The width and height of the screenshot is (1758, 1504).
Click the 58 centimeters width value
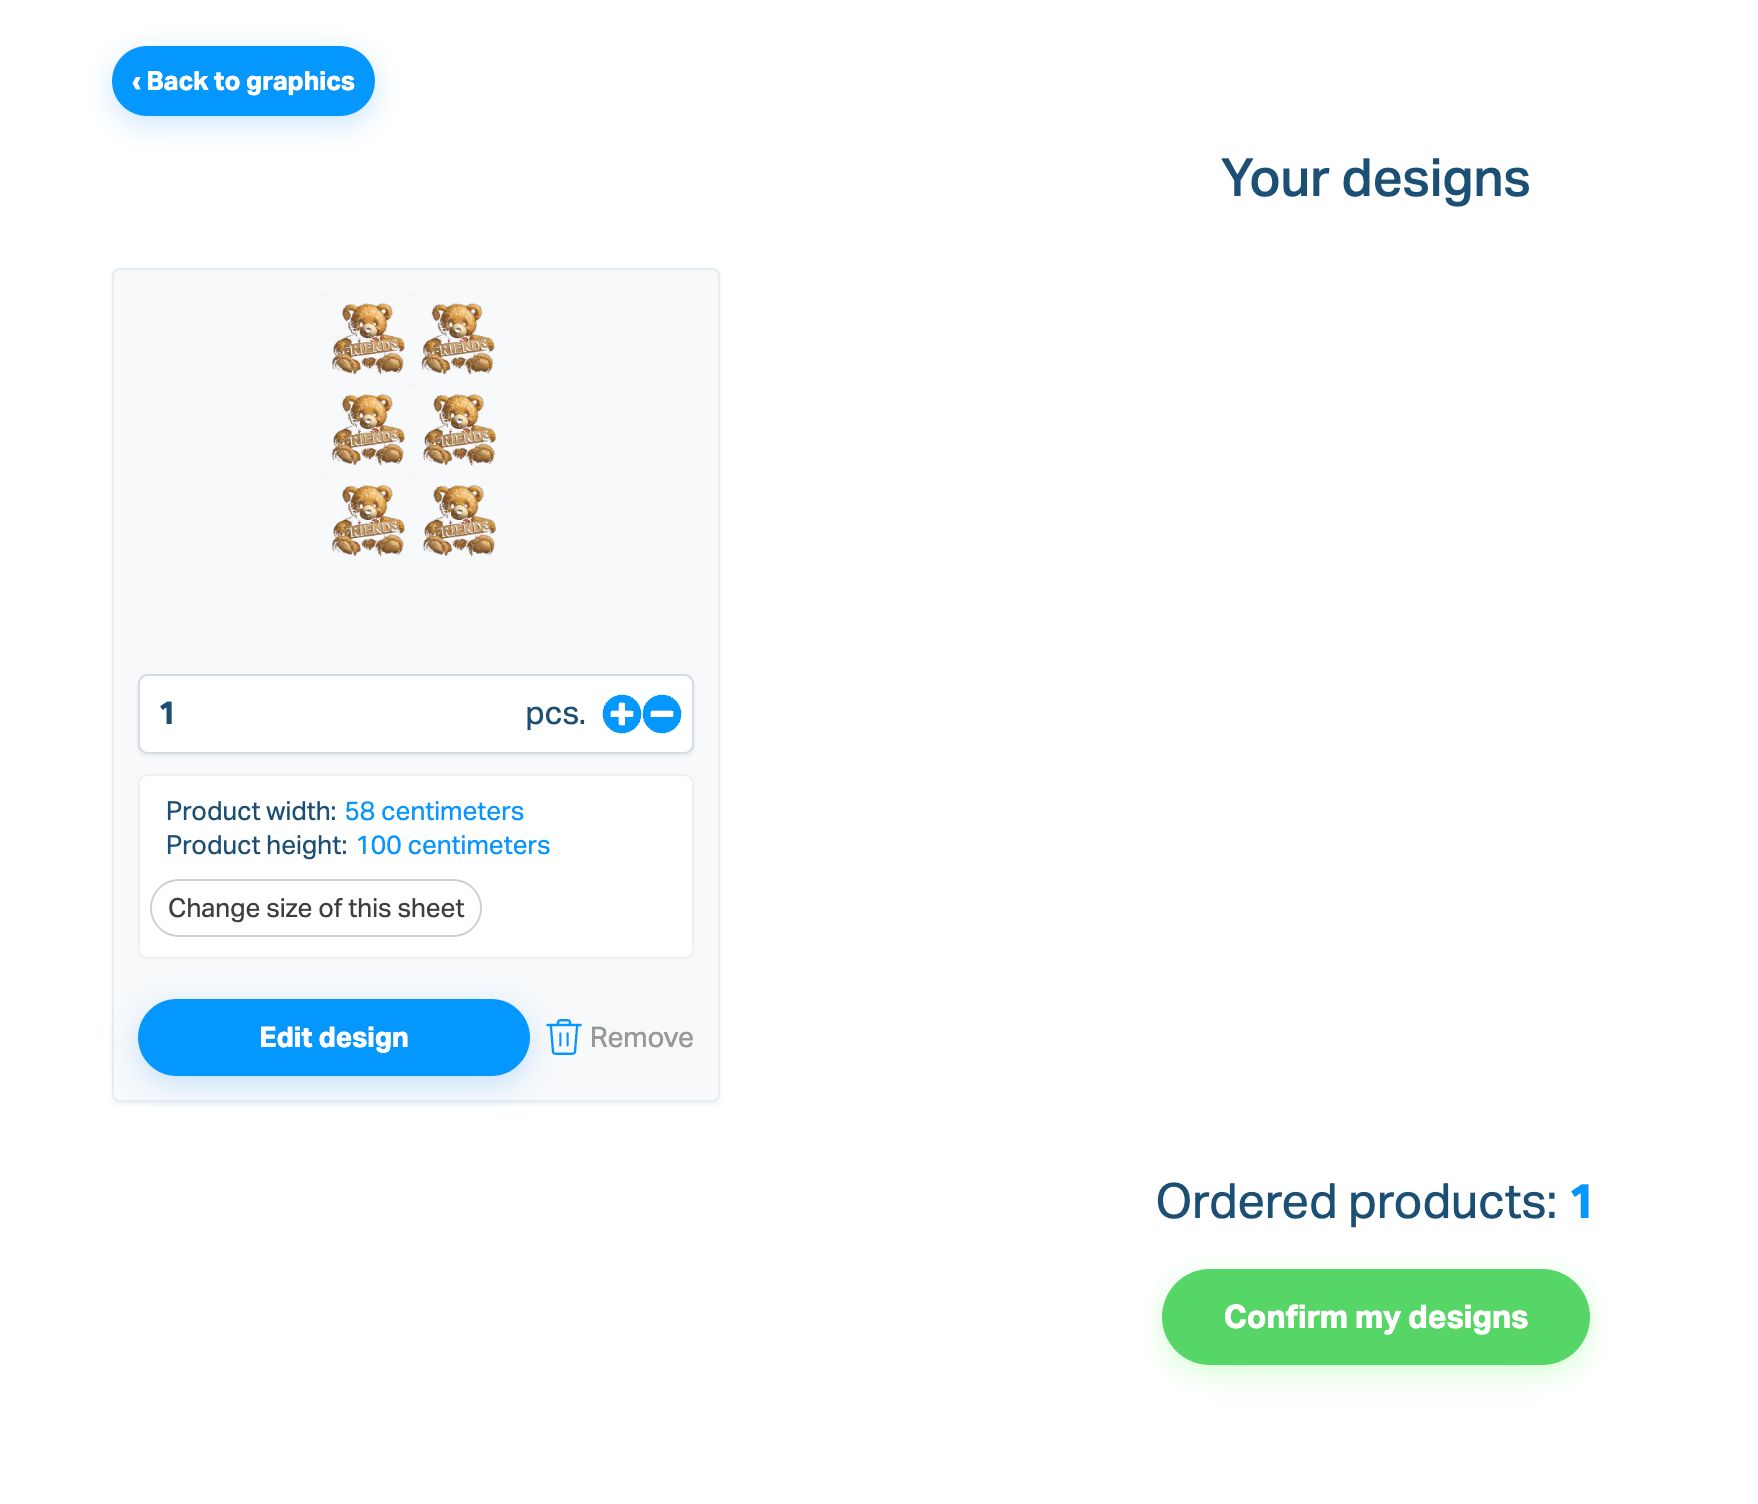434,811
